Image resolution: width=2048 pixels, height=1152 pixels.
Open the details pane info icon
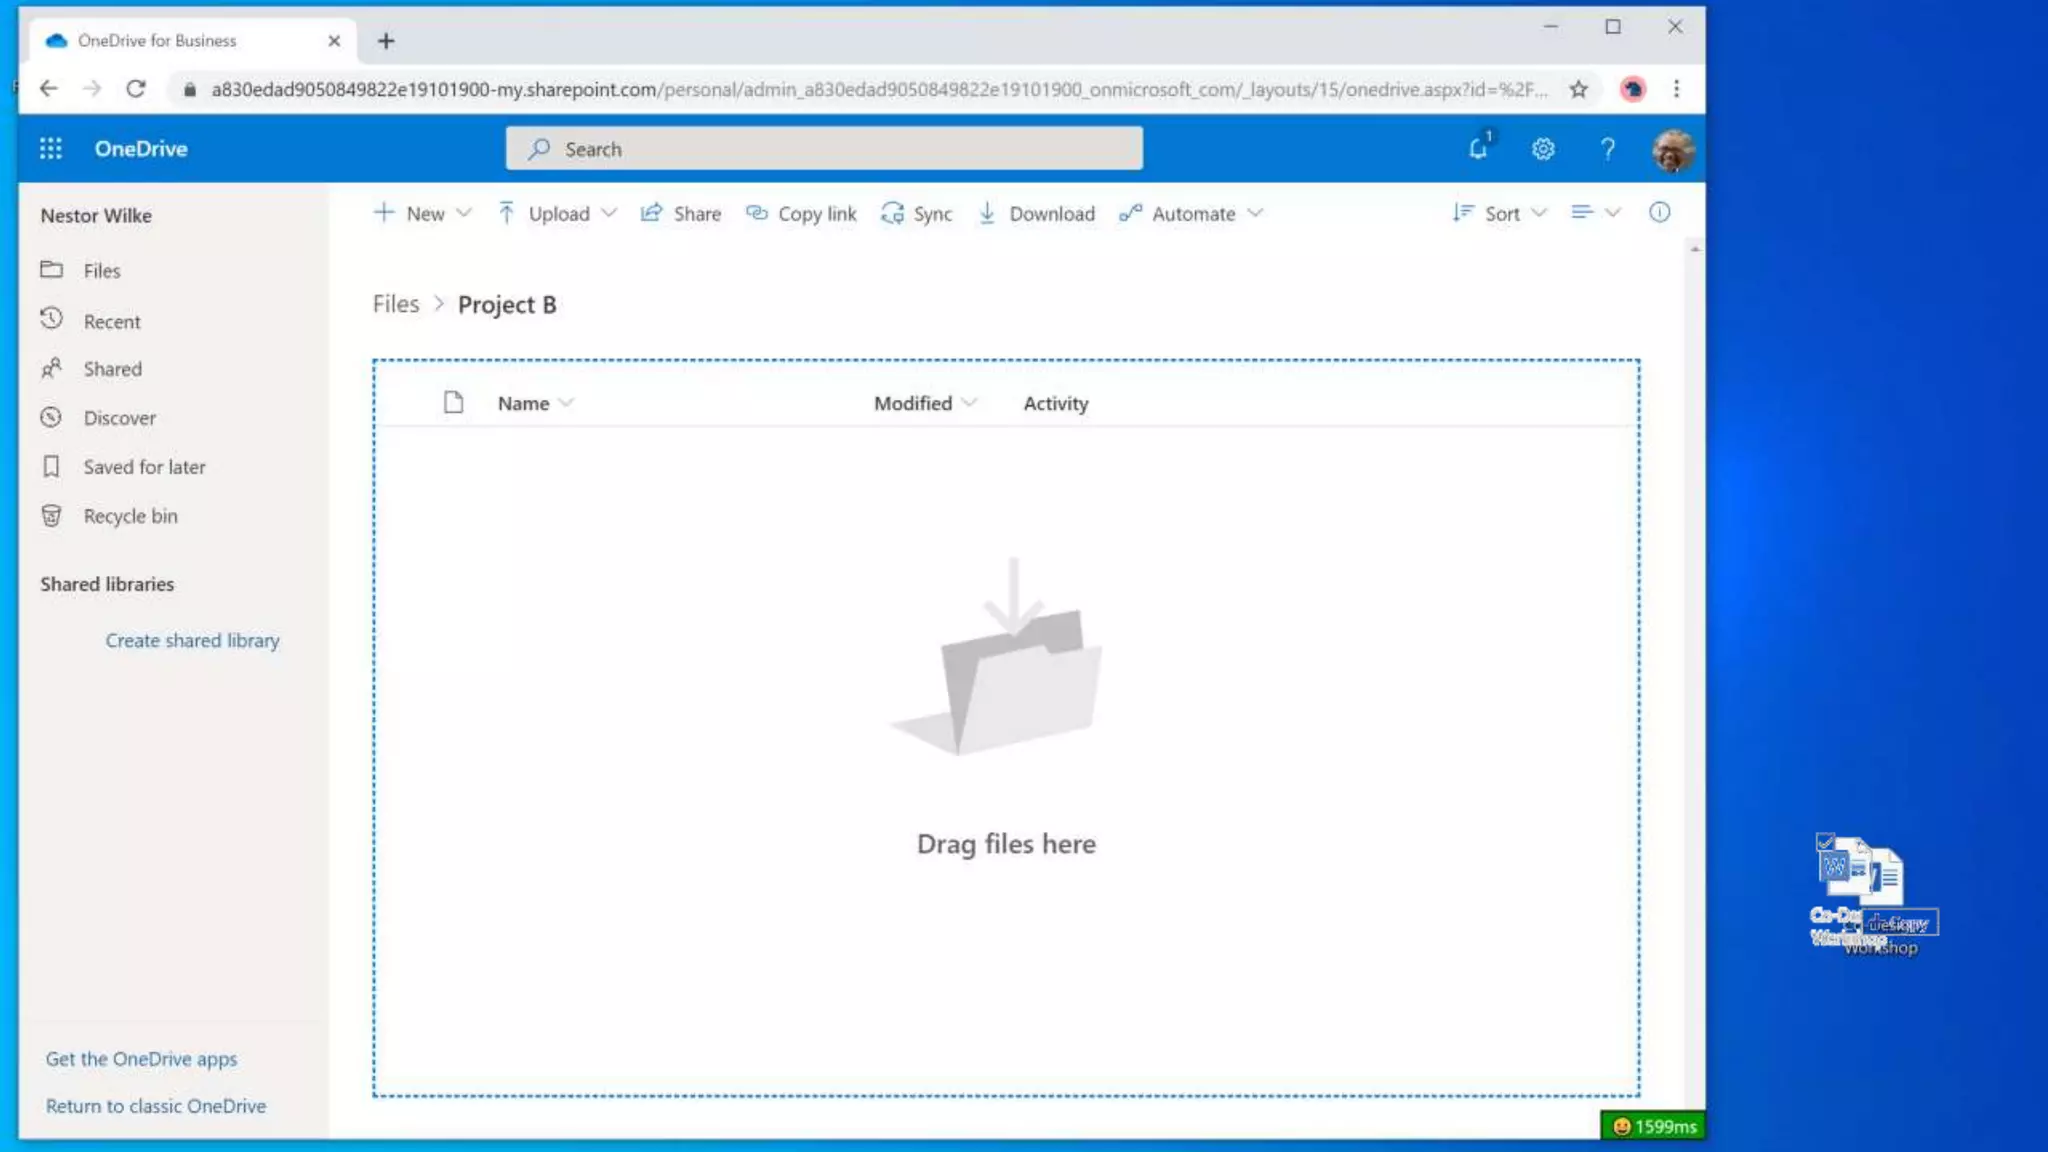click(x=1659, y=213)
